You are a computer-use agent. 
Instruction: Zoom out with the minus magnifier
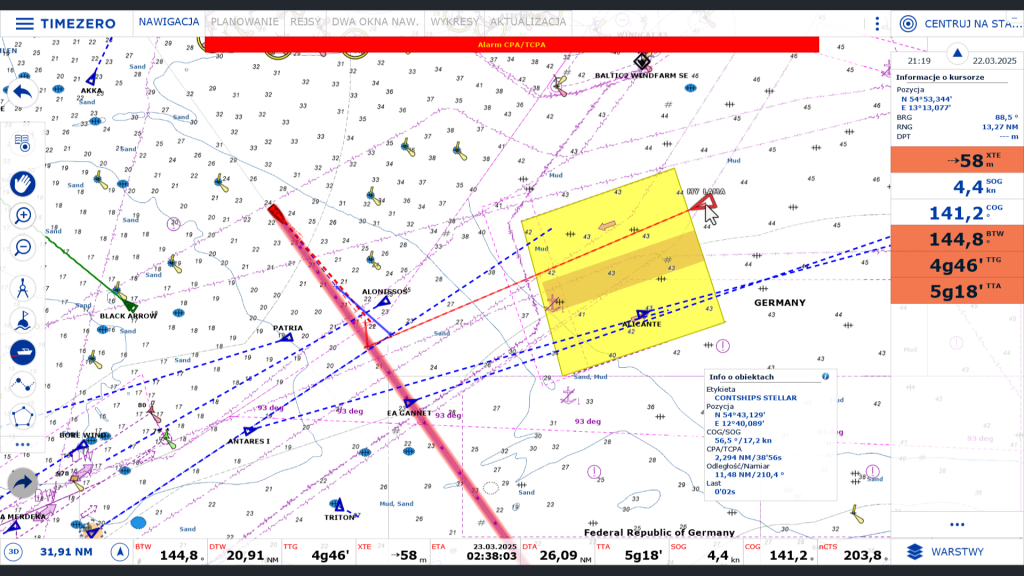(x=22, y=247)
